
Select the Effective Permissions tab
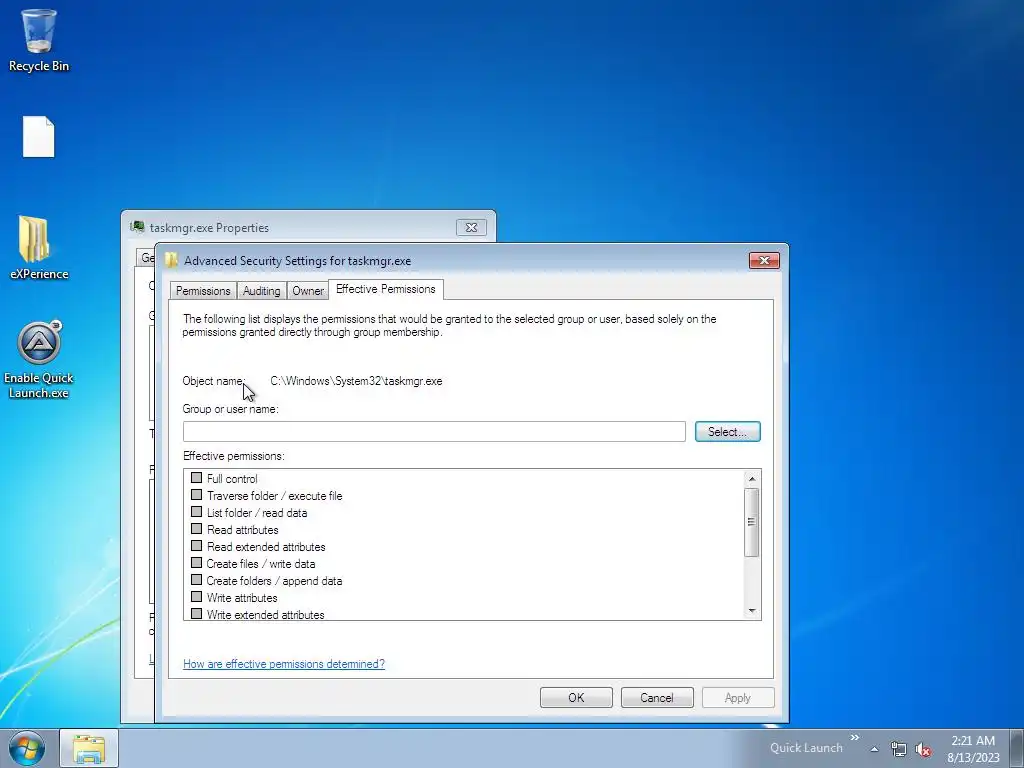[385, 289]
